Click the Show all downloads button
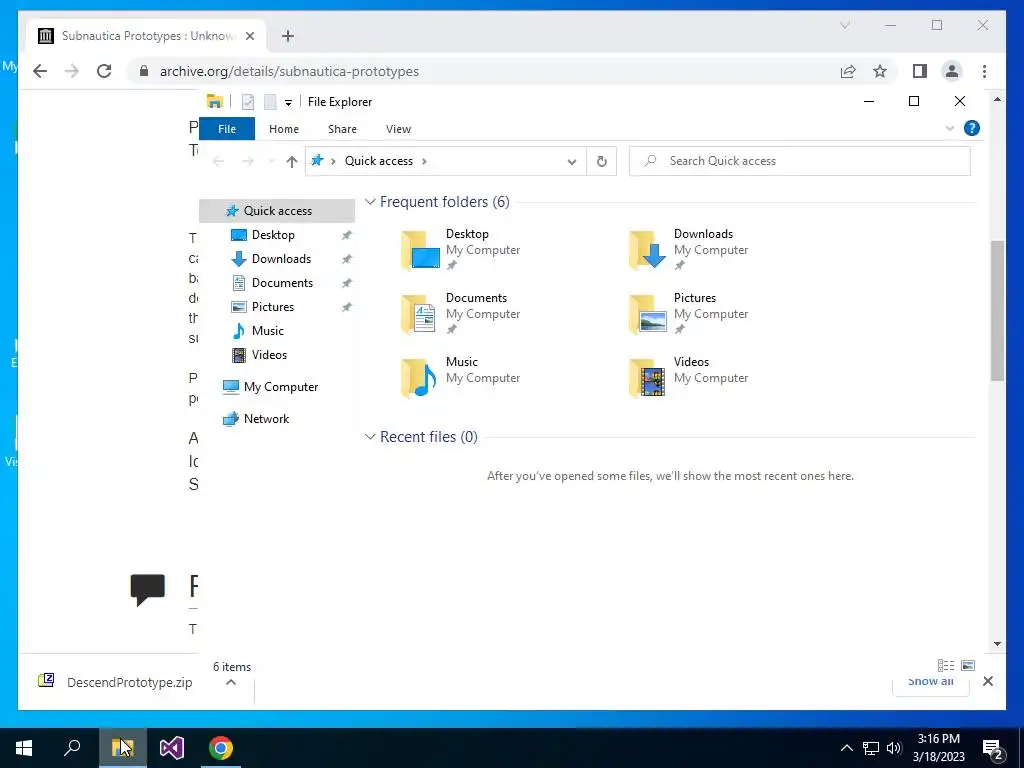 coord(930,682)
